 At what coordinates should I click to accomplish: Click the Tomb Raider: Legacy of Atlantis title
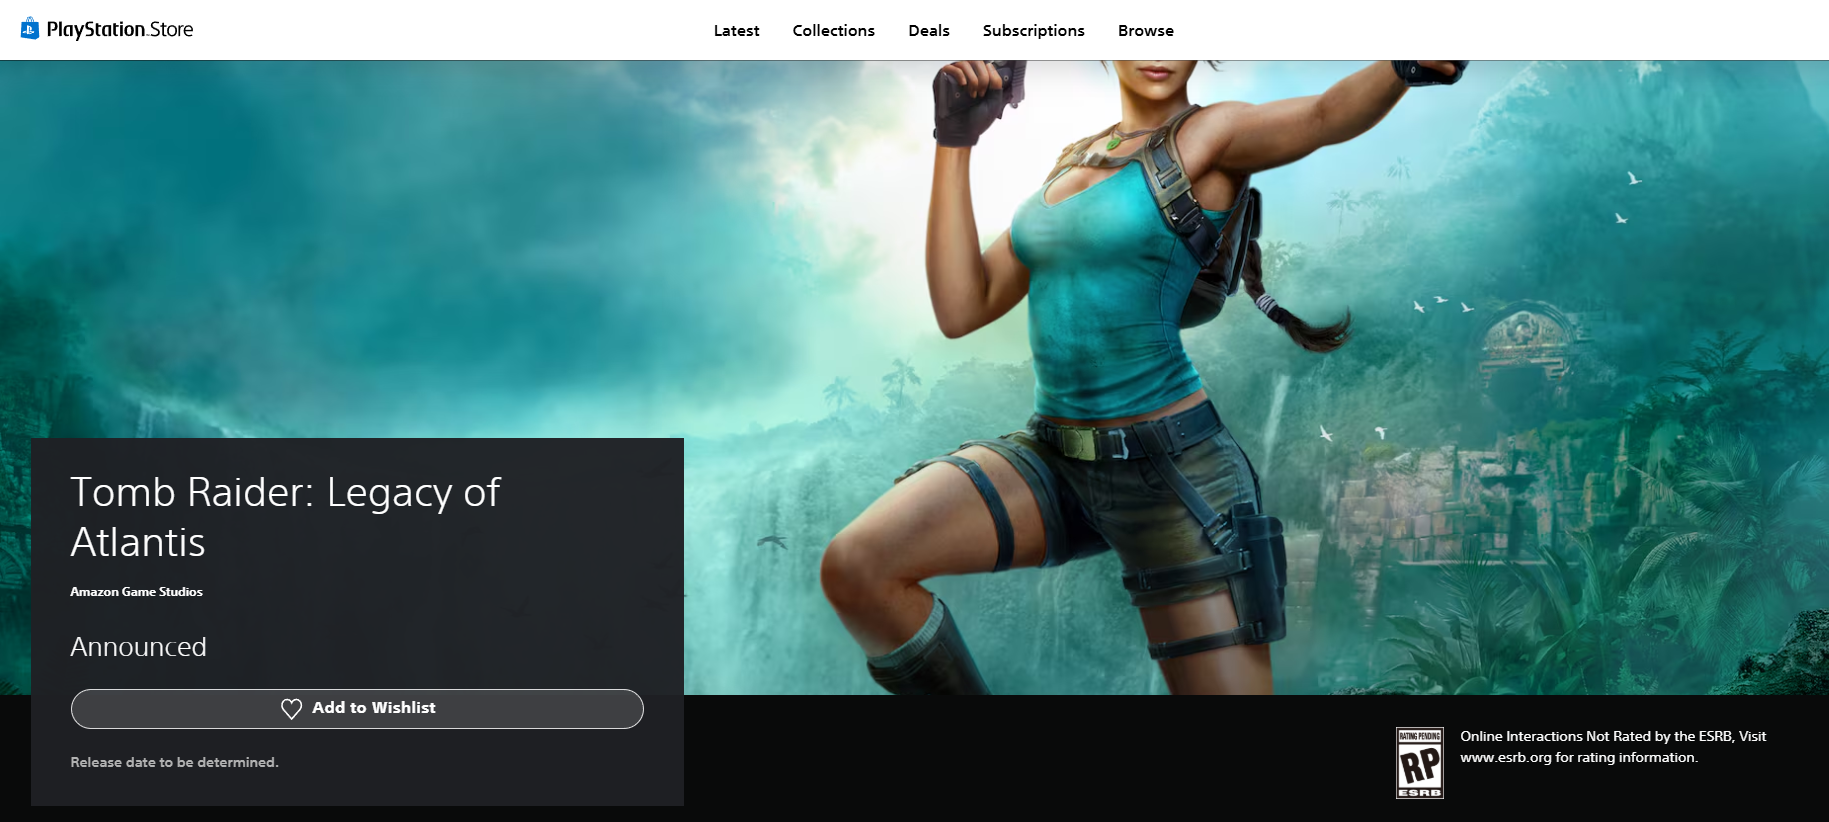285,517
